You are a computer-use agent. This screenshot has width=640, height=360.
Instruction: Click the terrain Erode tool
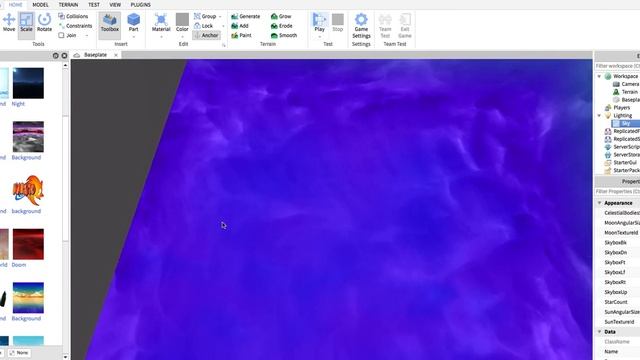[282, 26]
